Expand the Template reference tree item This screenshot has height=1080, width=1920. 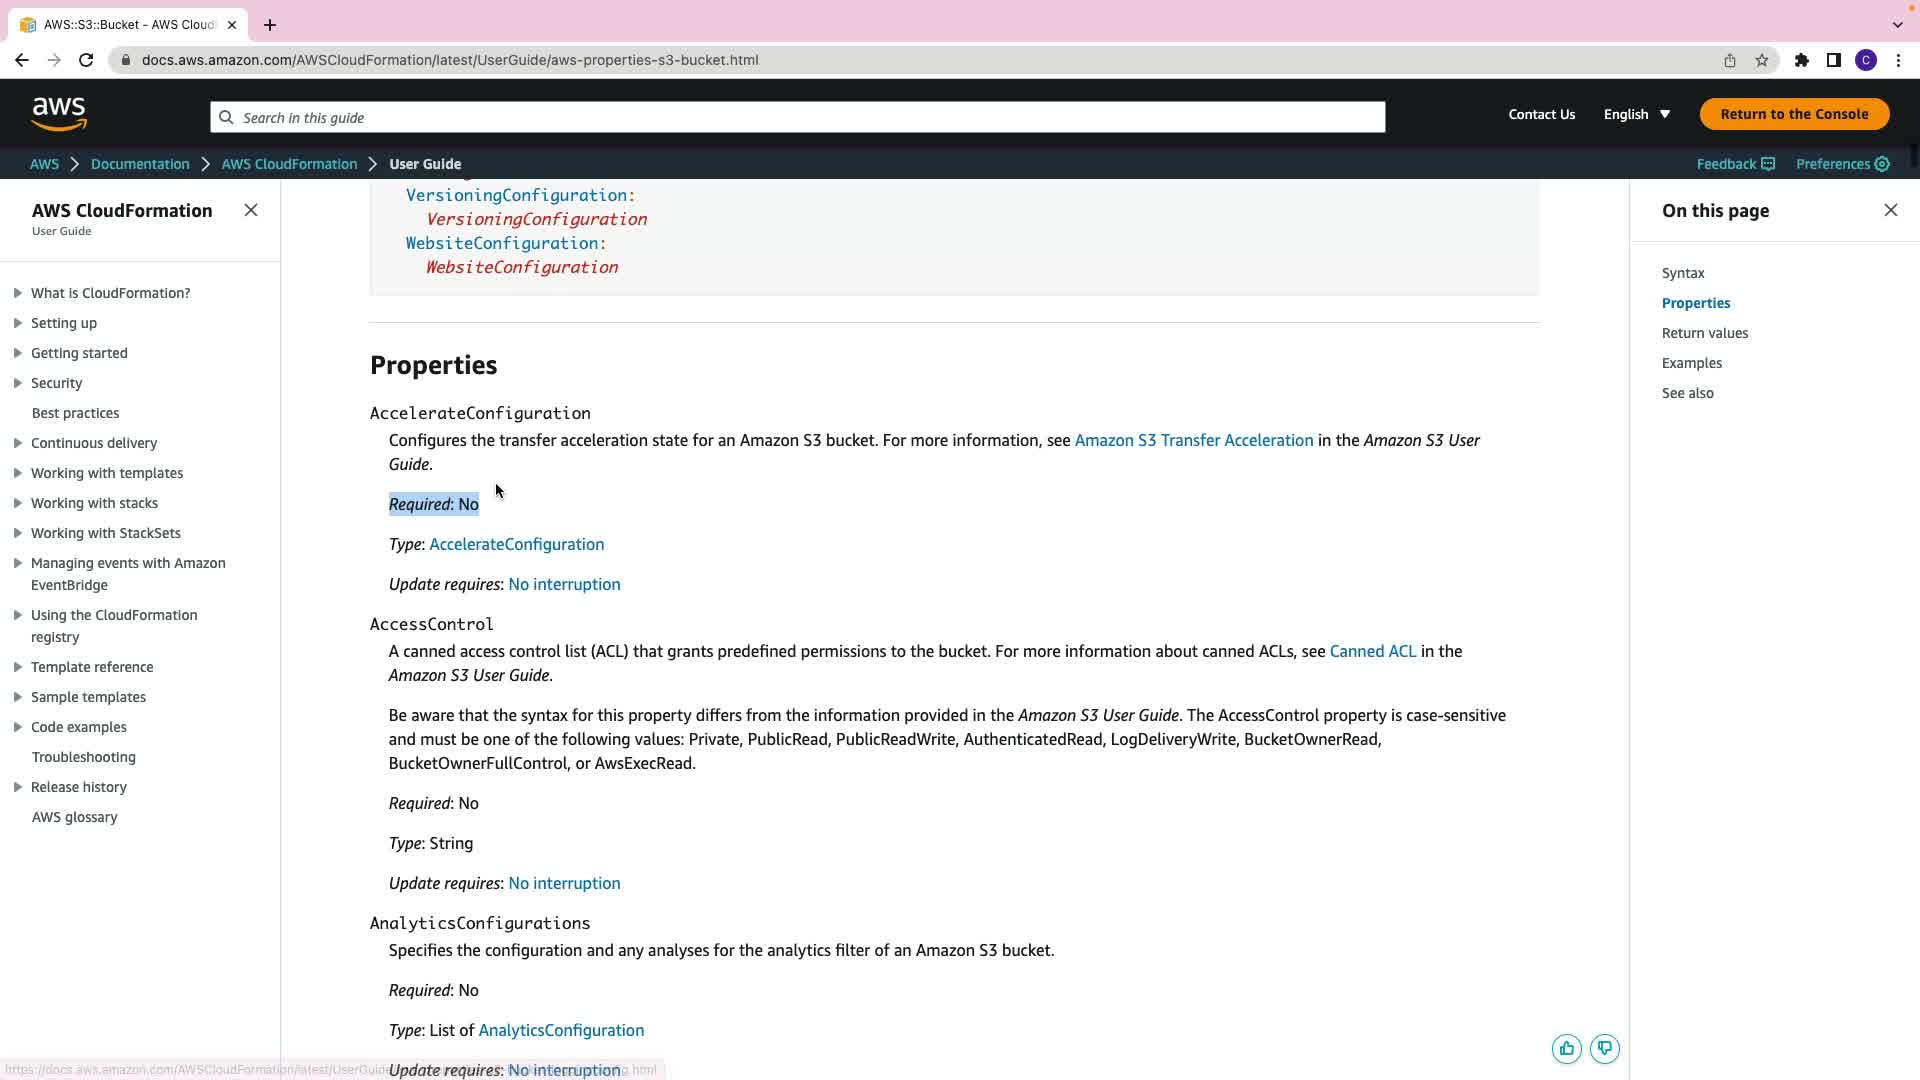coord(17,667)
